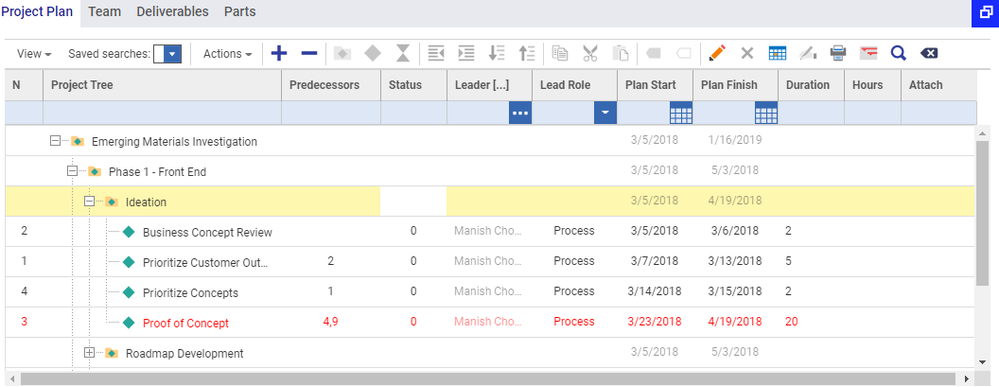The image size is (999, 387).
Task: Click the filled gray tag icon
Action: pyautogui.click(x=653, y=54)
